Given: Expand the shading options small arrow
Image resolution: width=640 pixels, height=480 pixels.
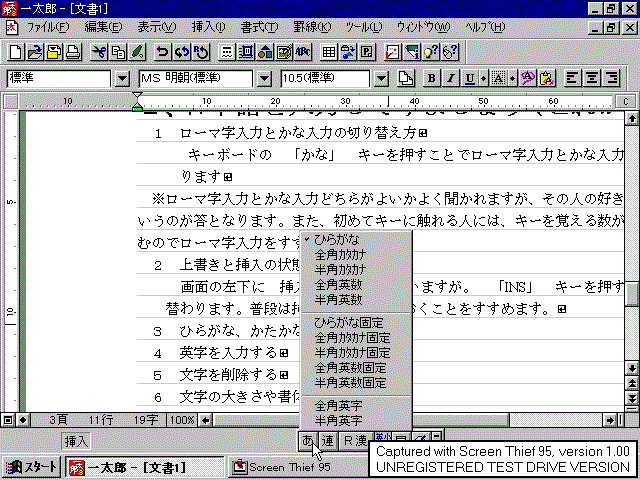Looking at the screenshot, I should pos(513,78).
